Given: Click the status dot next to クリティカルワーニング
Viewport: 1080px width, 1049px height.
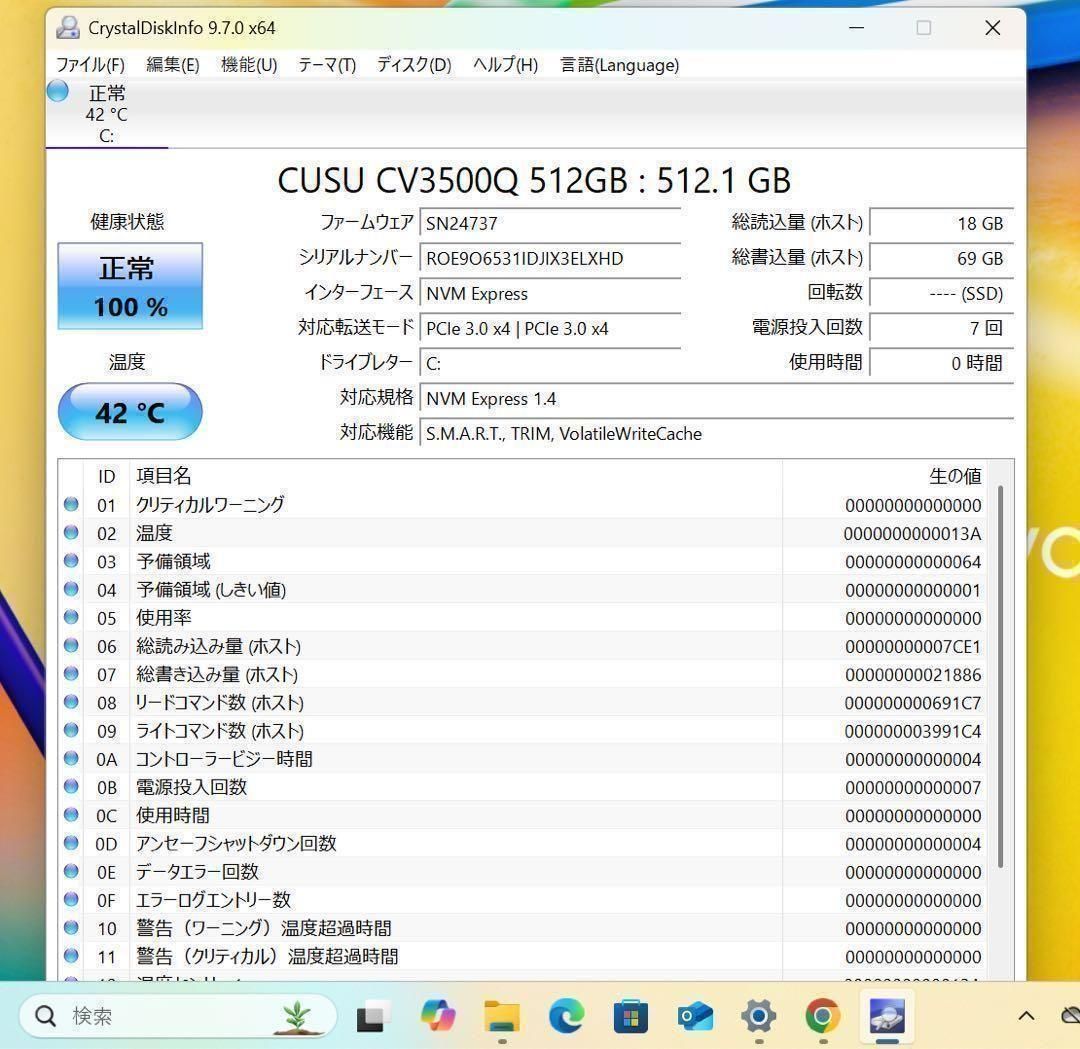Looking at the screenshot, I should [71, 505].
